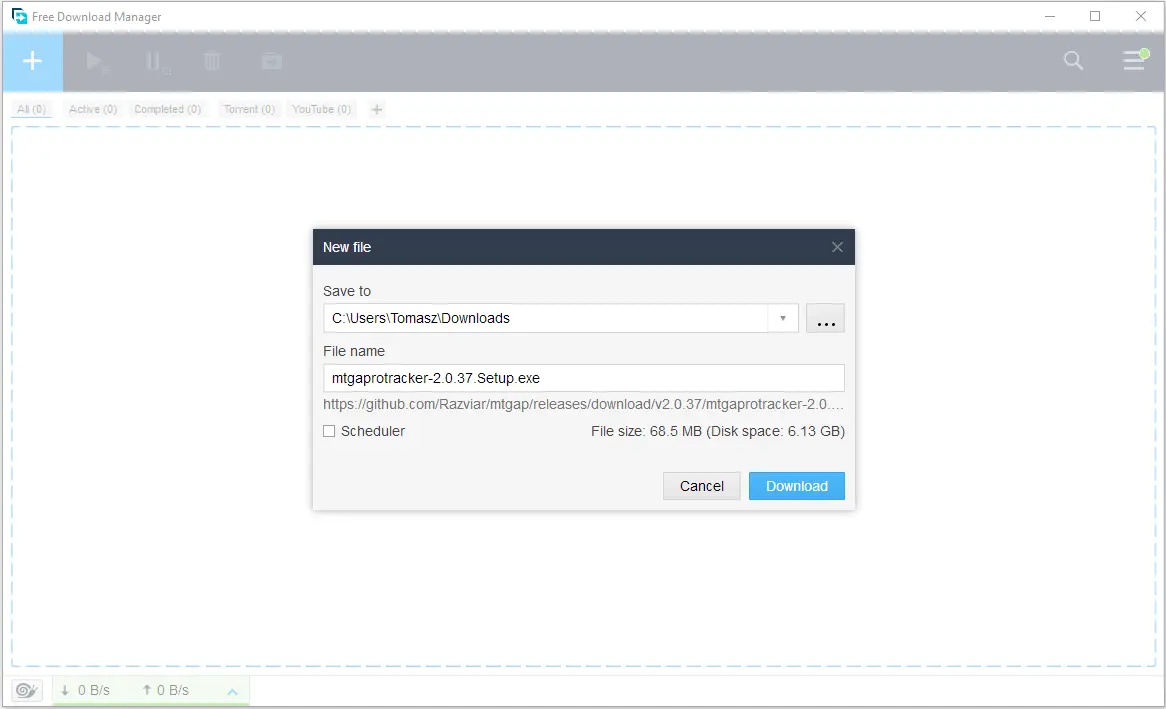Click the Download button
This screenshot has width=1166, height=709.
click(796, 486)
